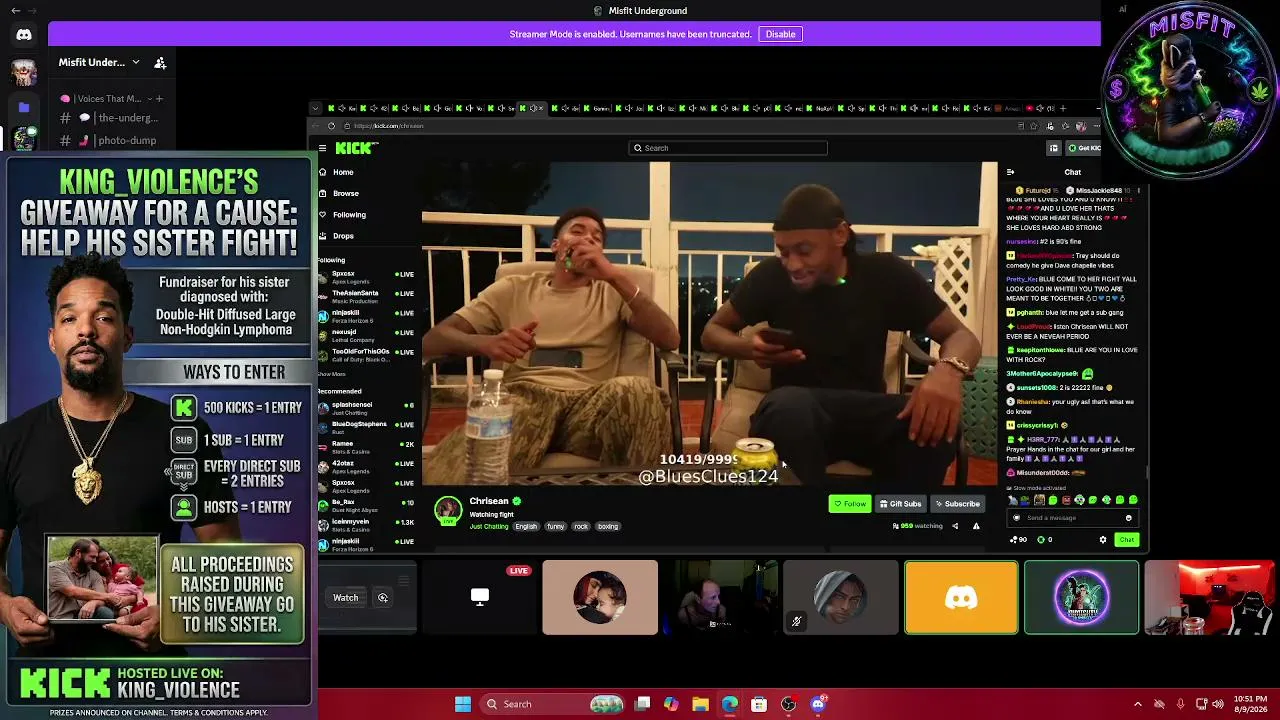
Task: Open the invite people icon beside Misfit Underground
Action: [x=160, y=63]
